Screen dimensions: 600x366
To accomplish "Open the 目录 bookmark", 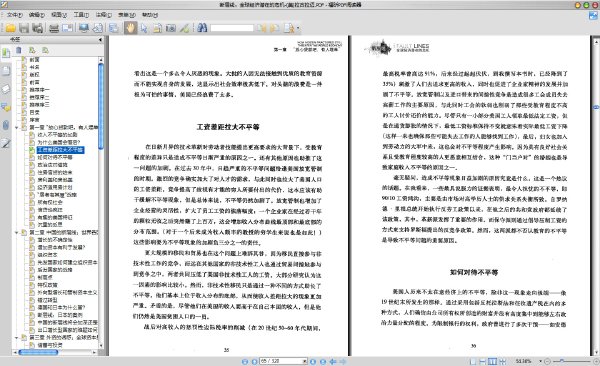I will coord(34,112).
